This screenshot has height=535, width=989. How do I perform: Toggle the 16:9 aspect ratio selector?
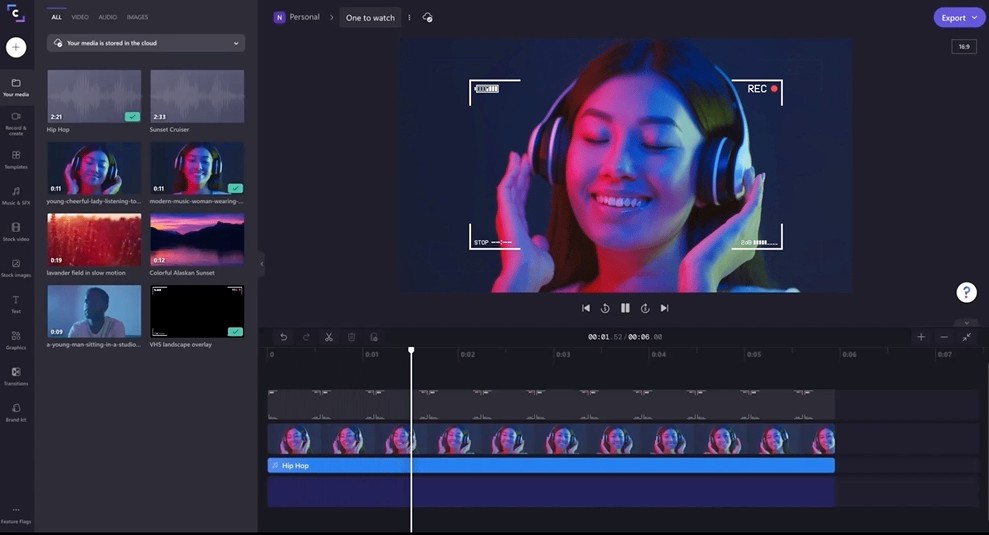pos(964,47)
